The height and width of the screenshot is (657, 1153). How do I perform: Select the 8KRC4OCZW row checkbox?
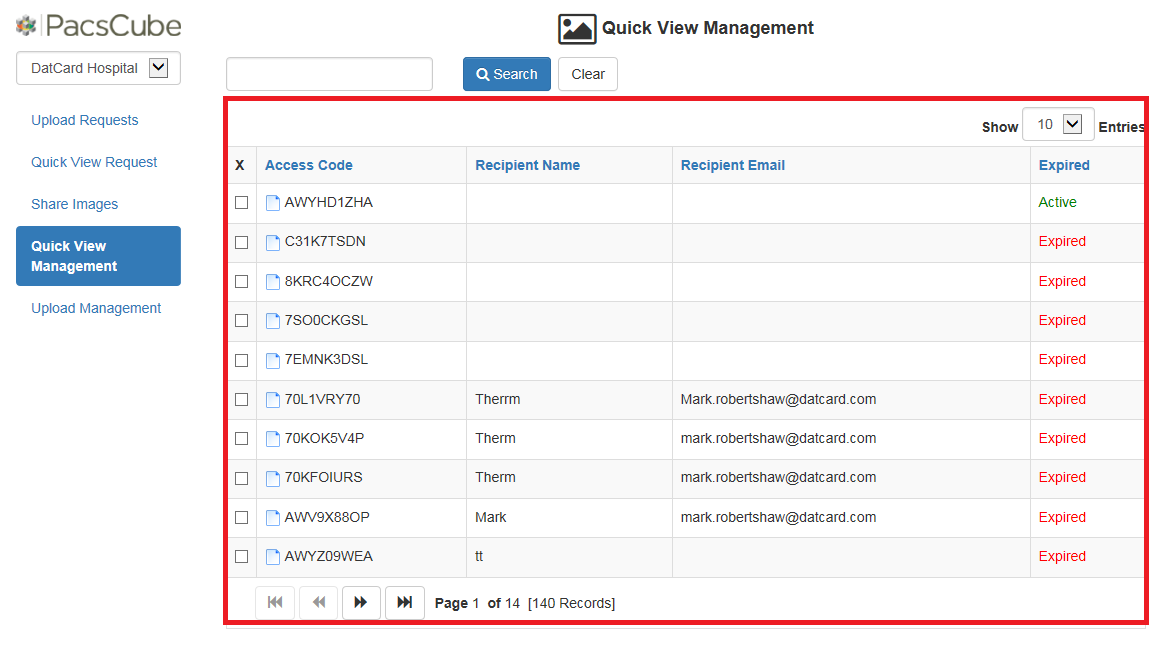(x=241, y=281)
